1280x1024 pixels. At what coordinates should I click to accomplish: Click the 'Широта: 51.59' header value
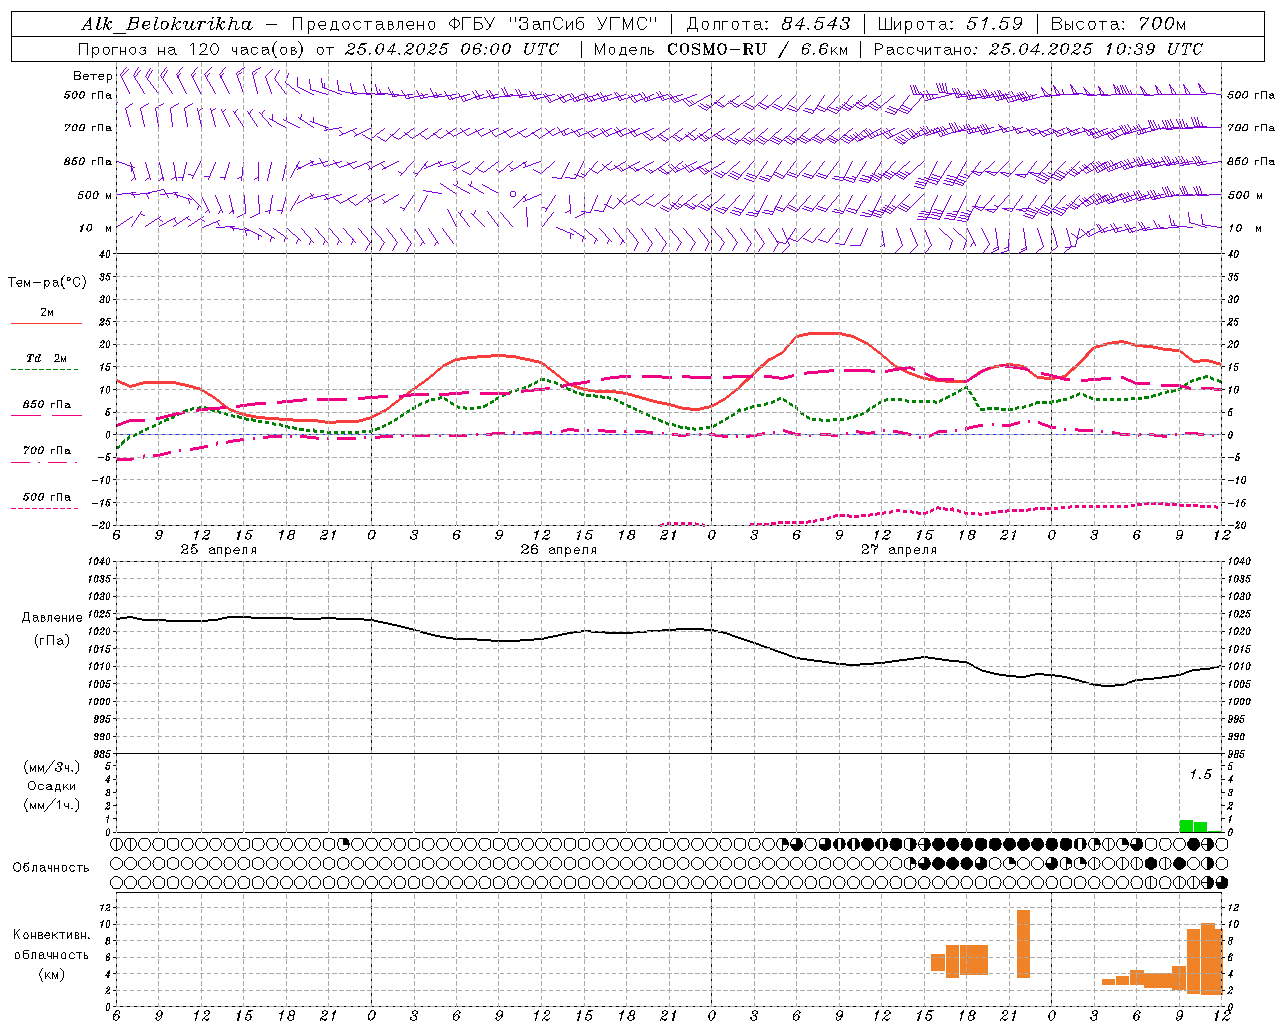pyautogui.click(x=950, y=24)
